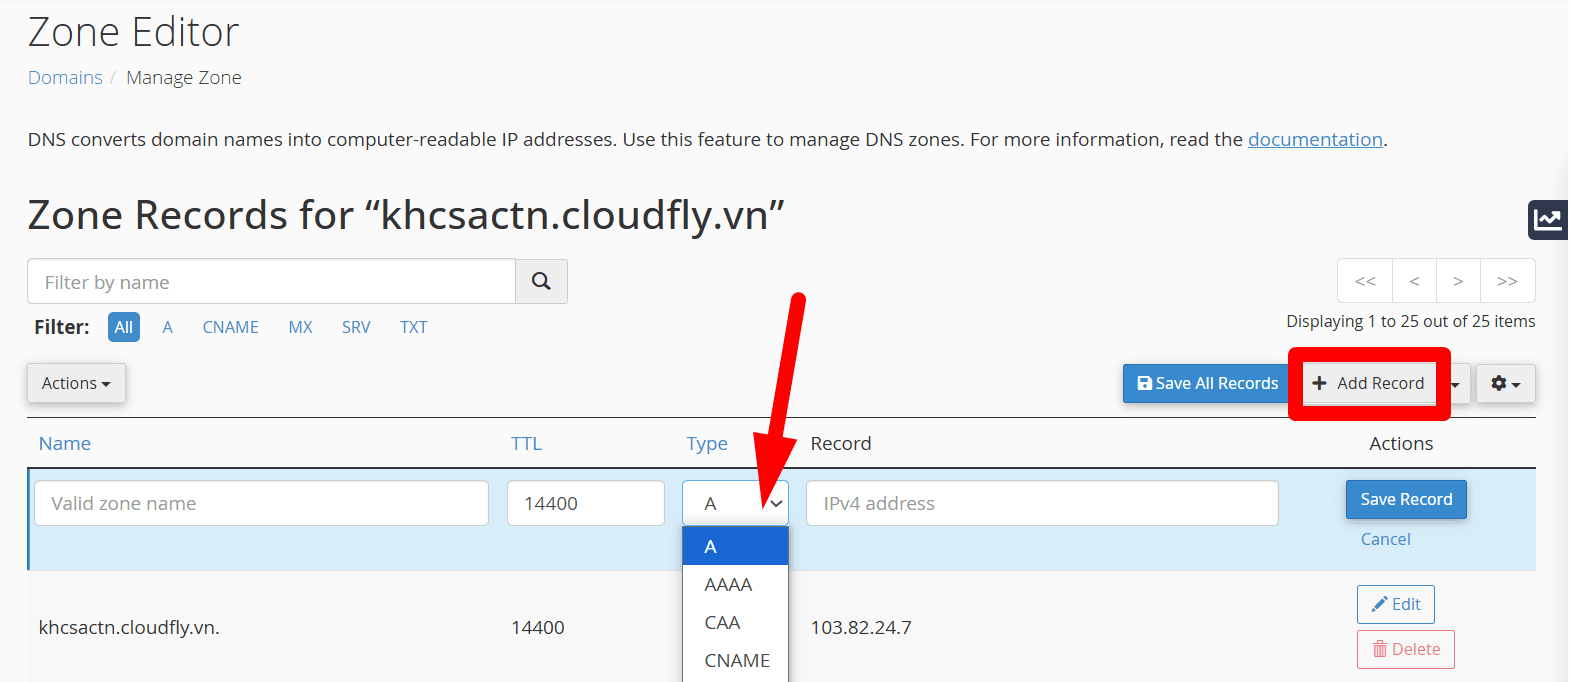This screenshot has width=1570, height=682.
Task: Sort records by Name column
Action: [x=65, y=443]
